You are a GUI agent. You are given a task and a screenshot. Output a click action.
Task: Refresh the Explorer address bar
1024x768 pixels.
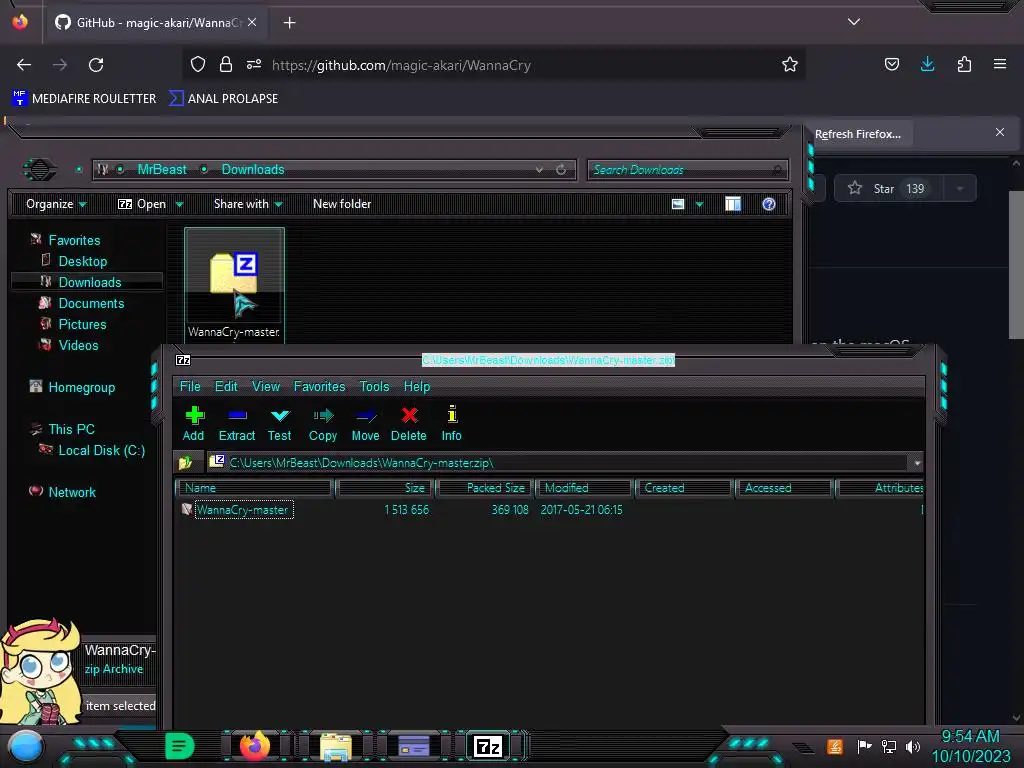tap(561, 170)
